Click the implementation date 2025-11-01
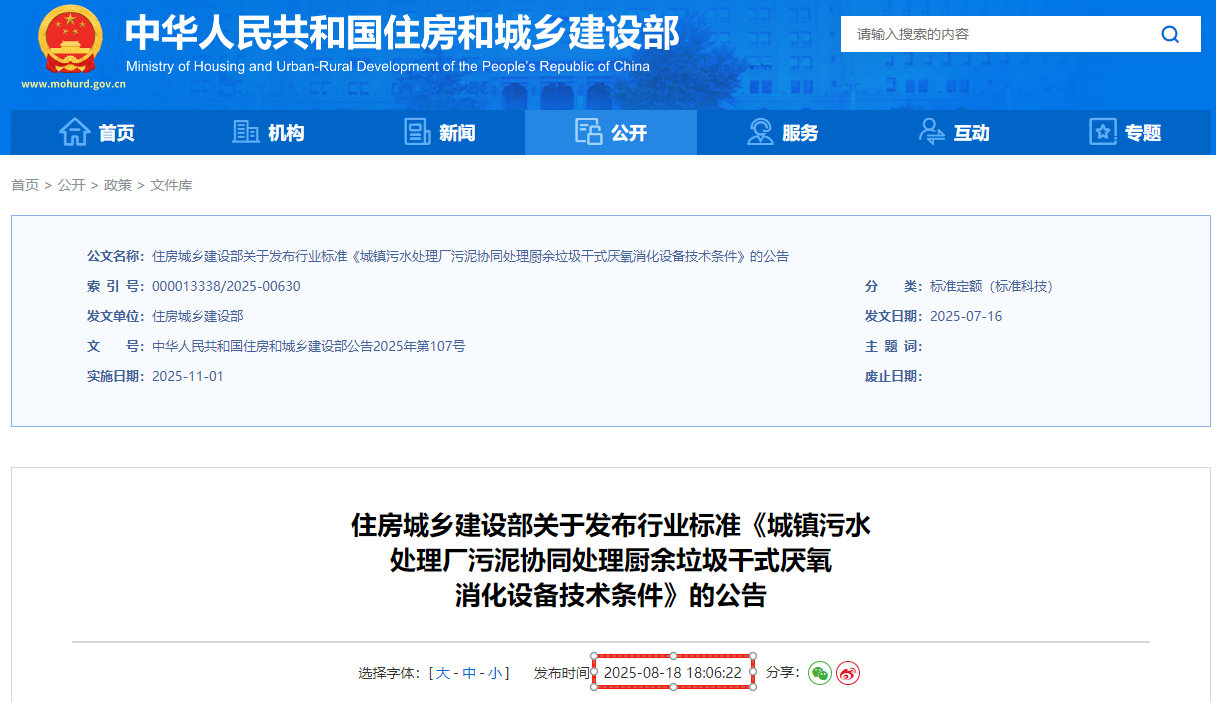Image resolution: width=1216 pixels, height=702 pixels. (x=188, y=376)
